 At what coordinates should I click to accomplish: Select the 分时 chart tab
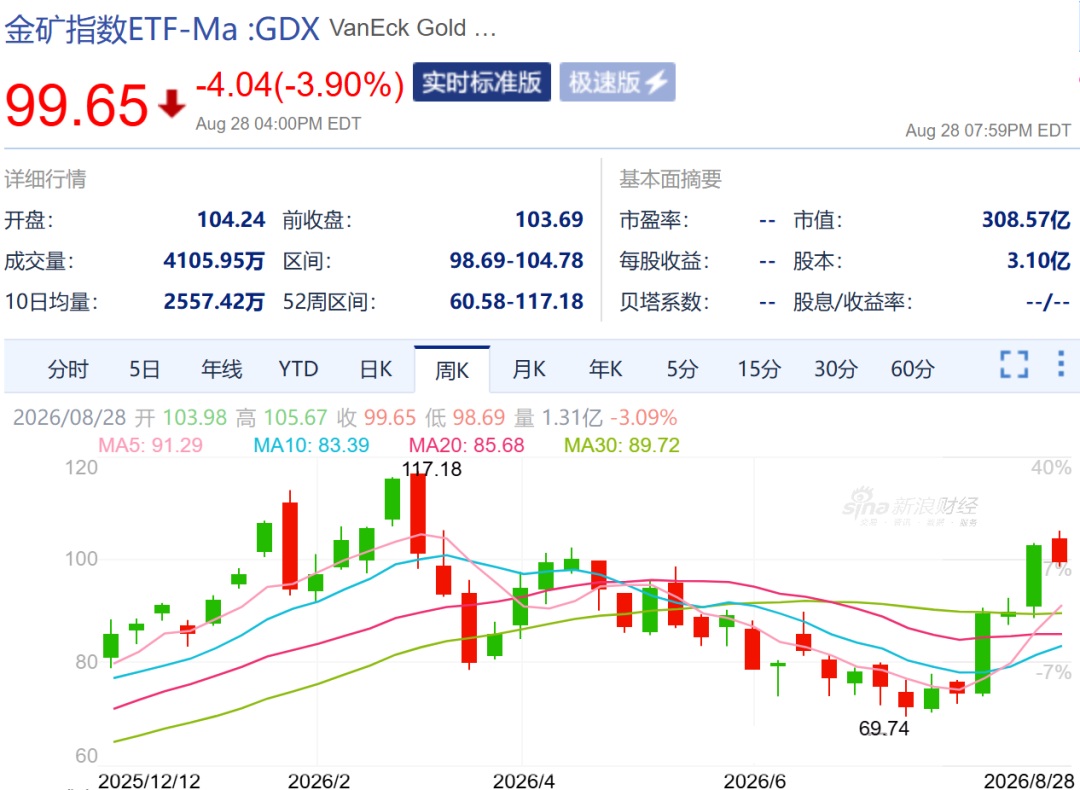(x=68, y=369)
